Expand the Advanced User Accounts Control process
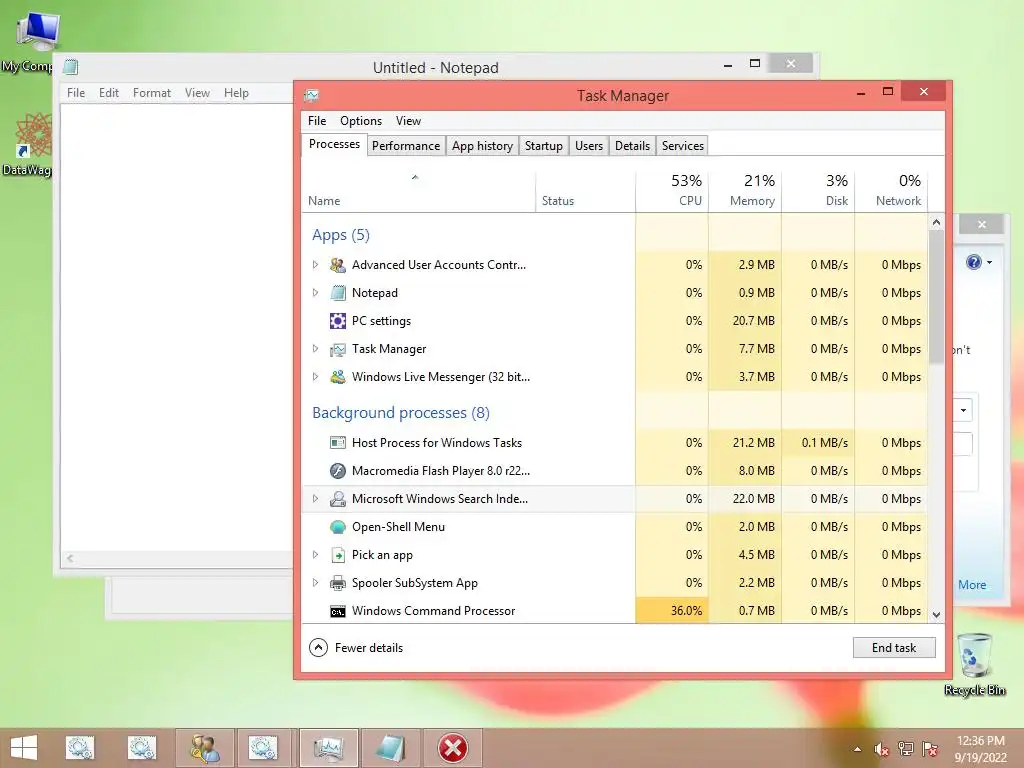Viewport: 1024px width, 768px height. point(315,264)
